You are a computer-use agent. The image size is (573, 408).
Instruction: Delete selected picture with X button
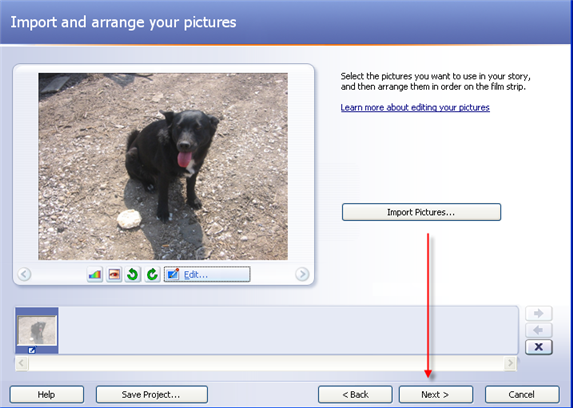point(539,347)
